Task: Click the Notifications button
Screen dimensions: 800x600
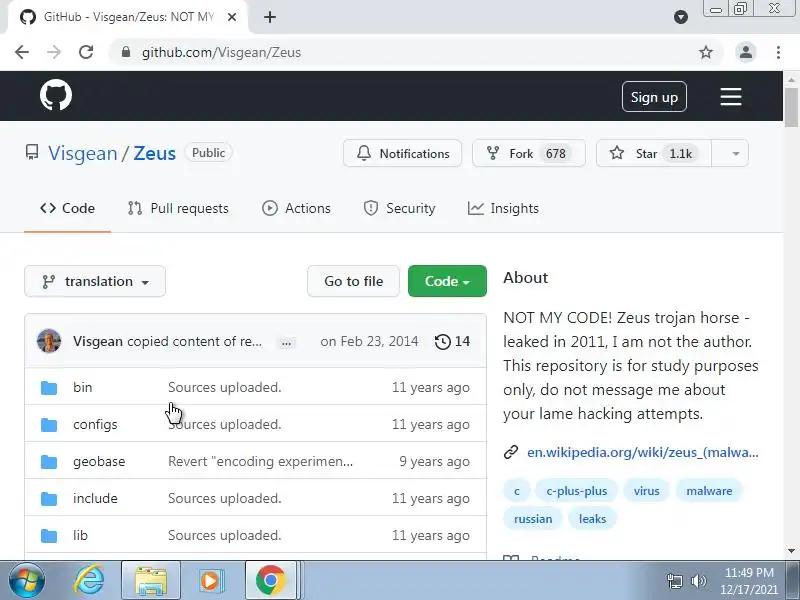Action: [x=403, y=154]
